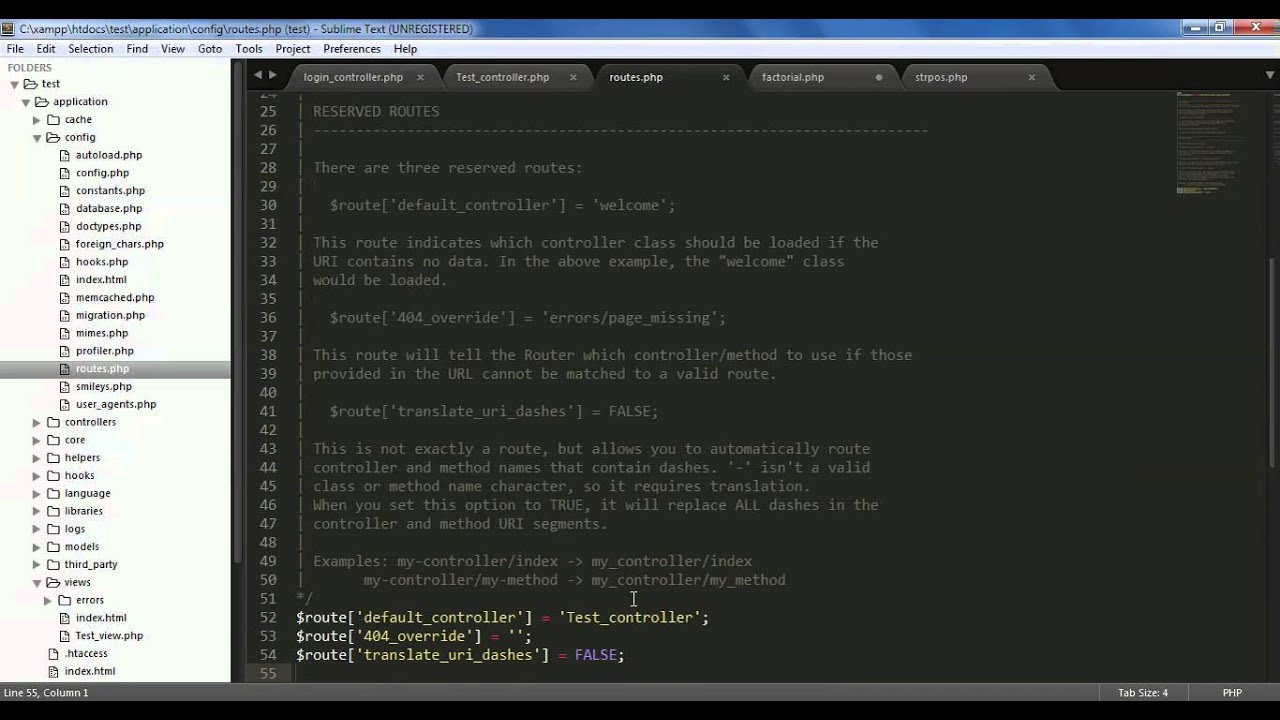Image resolution: width=1280 pixels, height=720 pixels.
Task: Open Test_view.php in the sidebar
Action: 109,636
